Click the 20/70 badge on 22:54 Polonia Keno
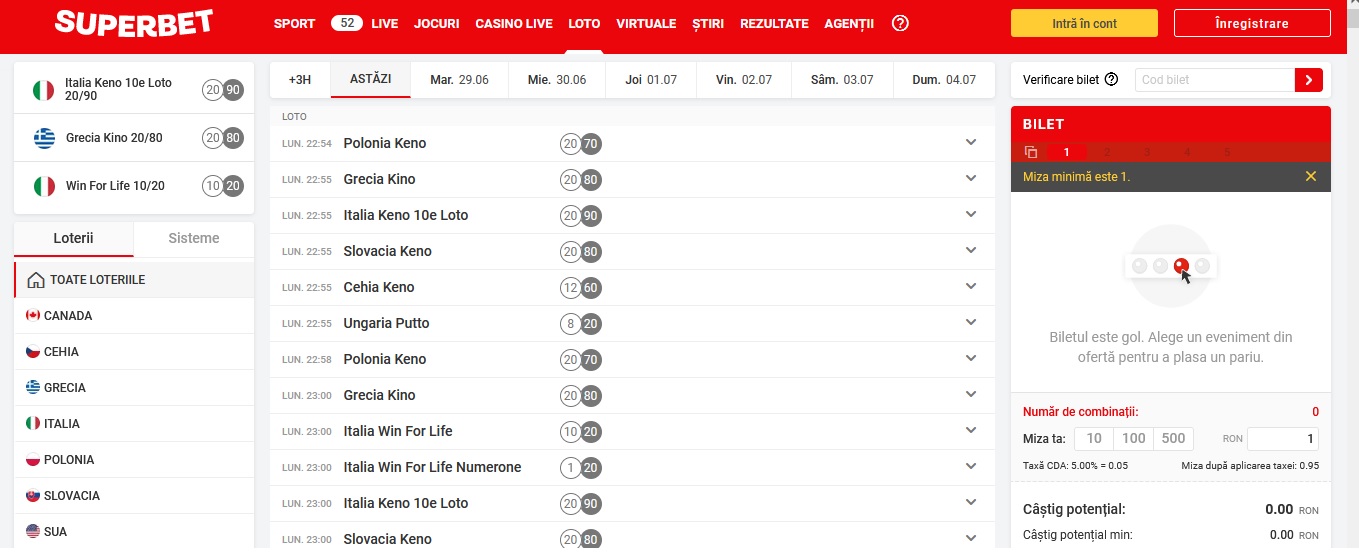The image size is (1359, 558). (581, 144)
